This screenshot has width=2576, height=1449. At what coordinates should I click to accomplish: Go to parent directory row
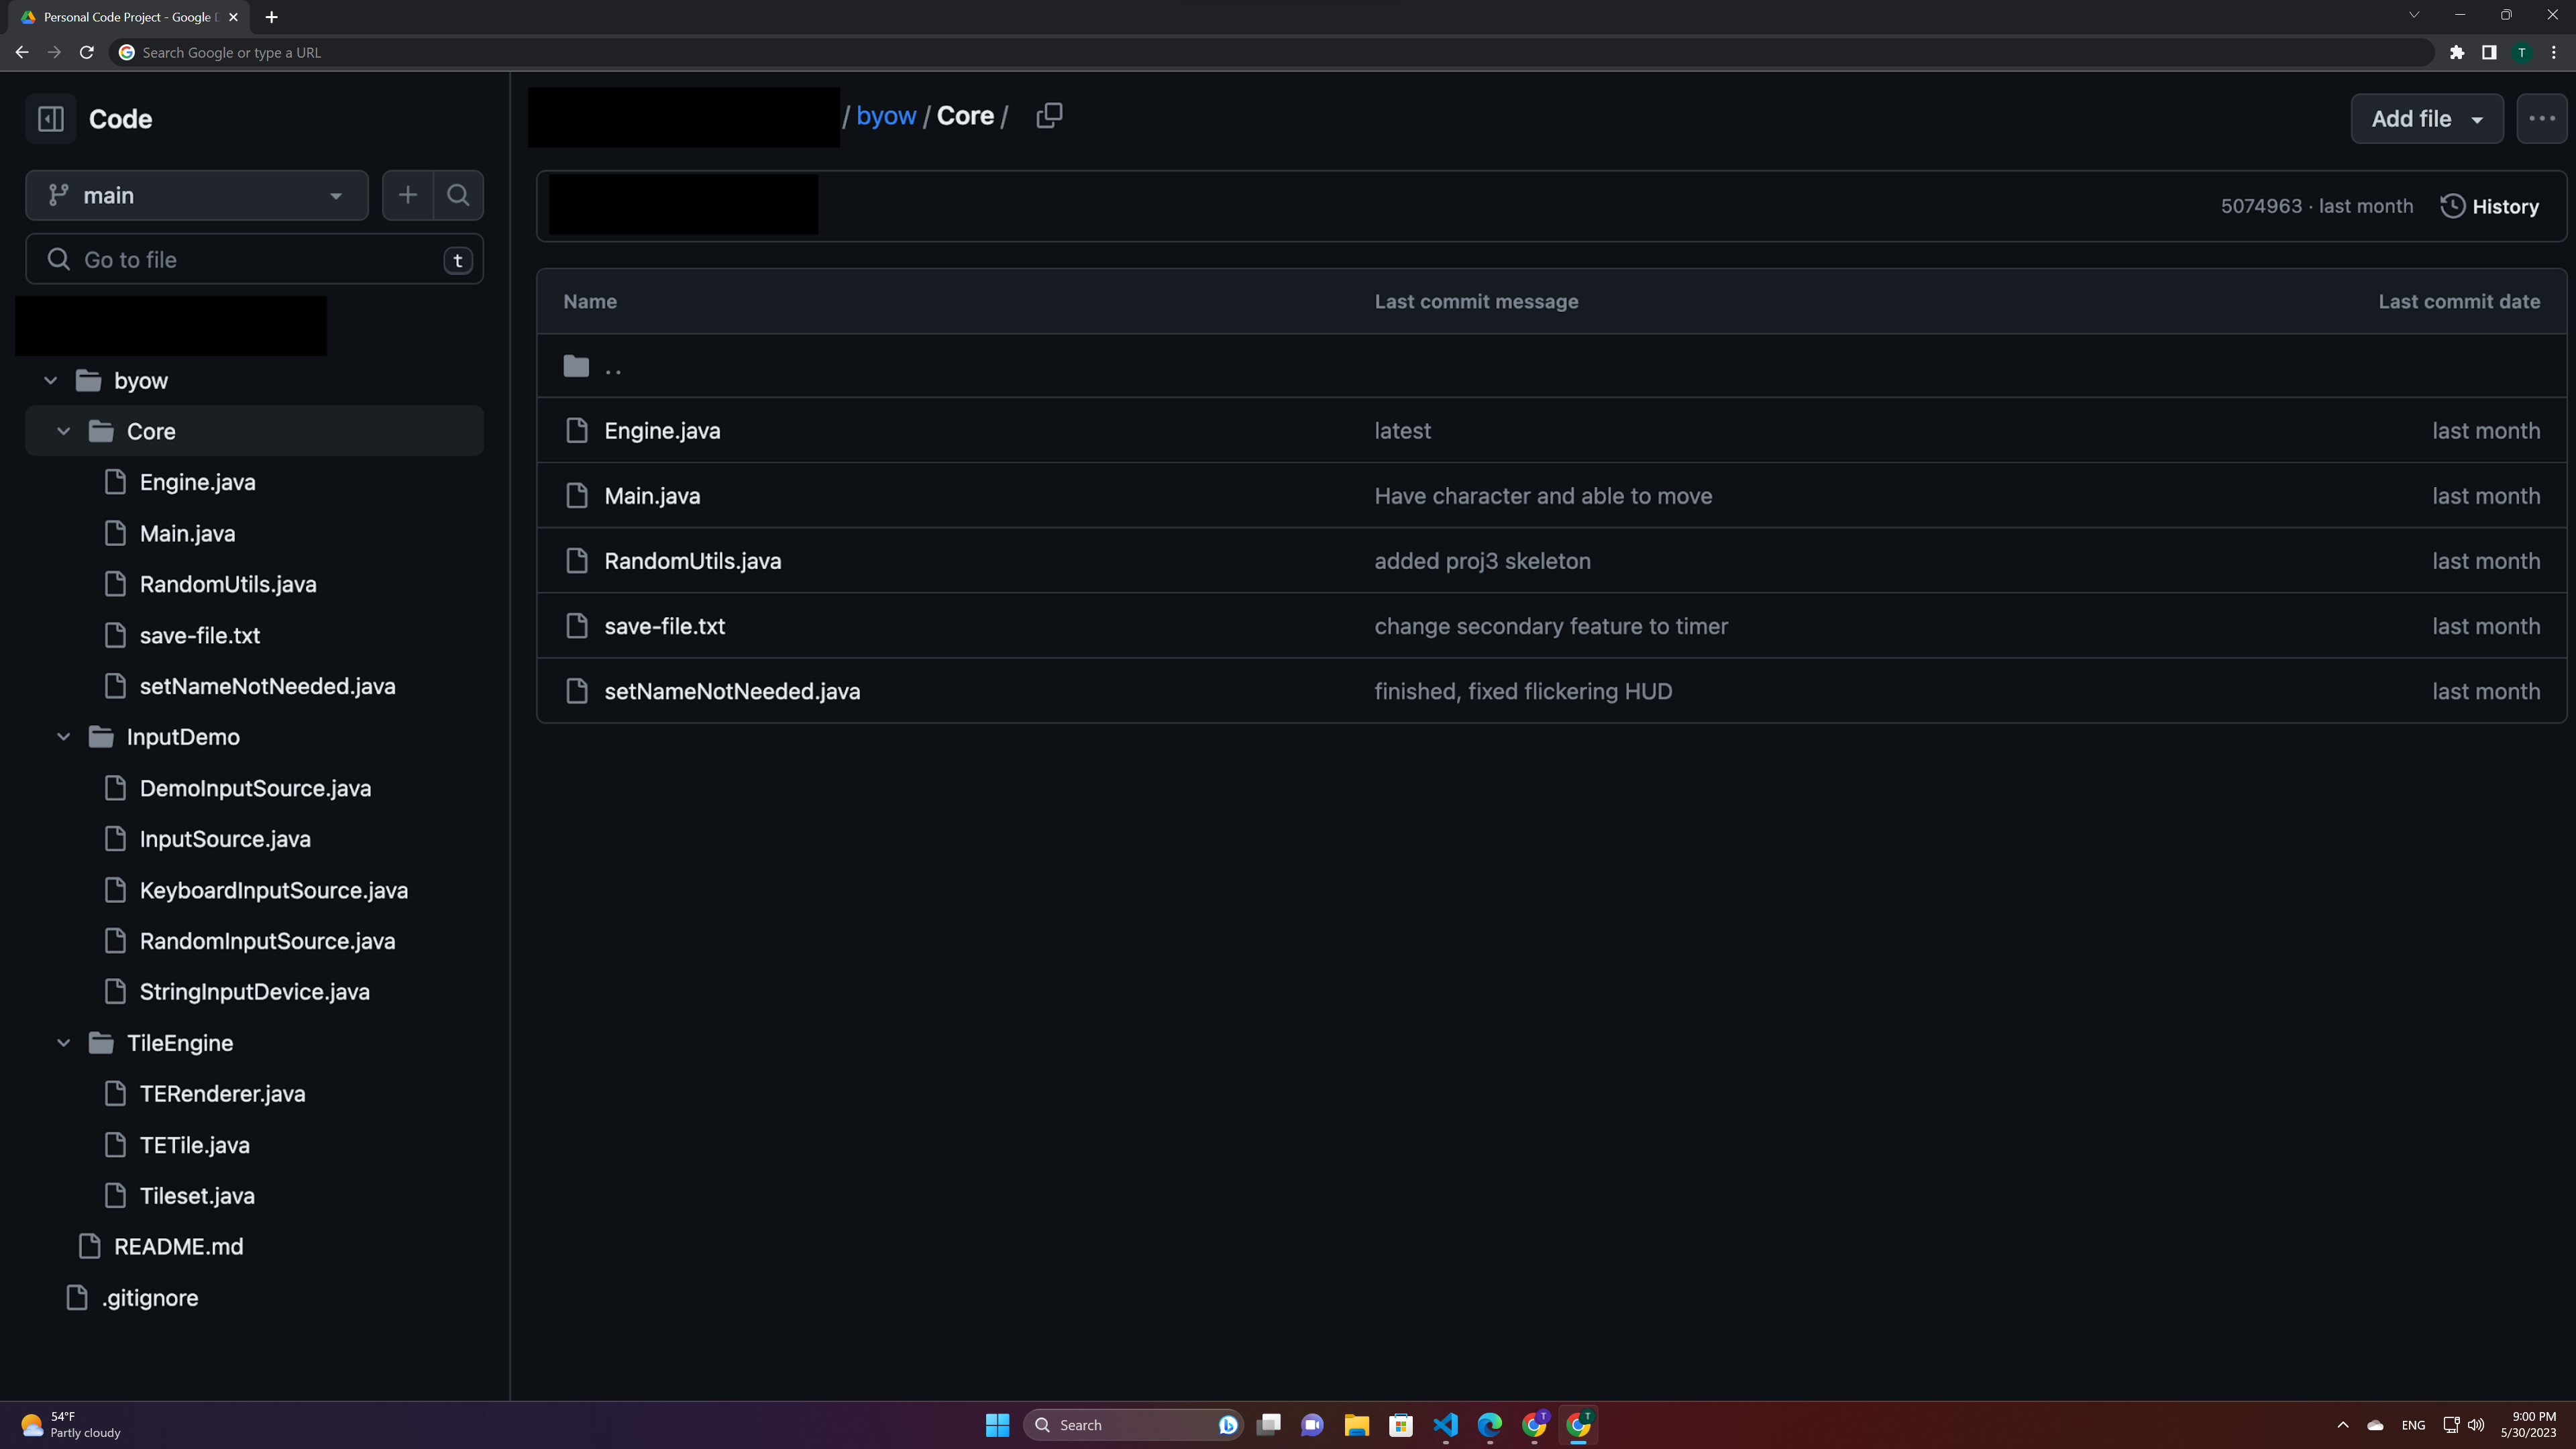pos(613,367)
